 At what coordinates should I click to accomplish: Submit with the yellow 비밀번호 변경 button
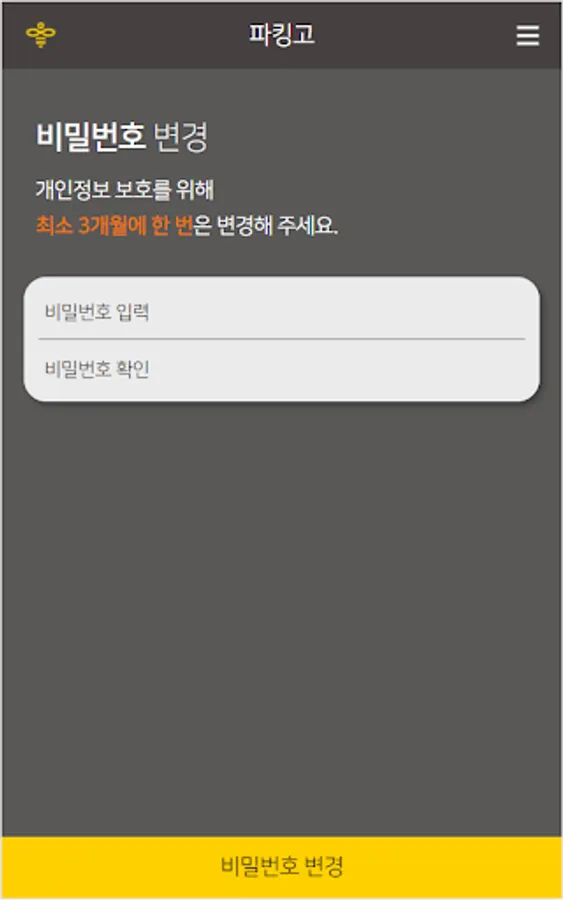pyautogui.click(x=281, y=867)
